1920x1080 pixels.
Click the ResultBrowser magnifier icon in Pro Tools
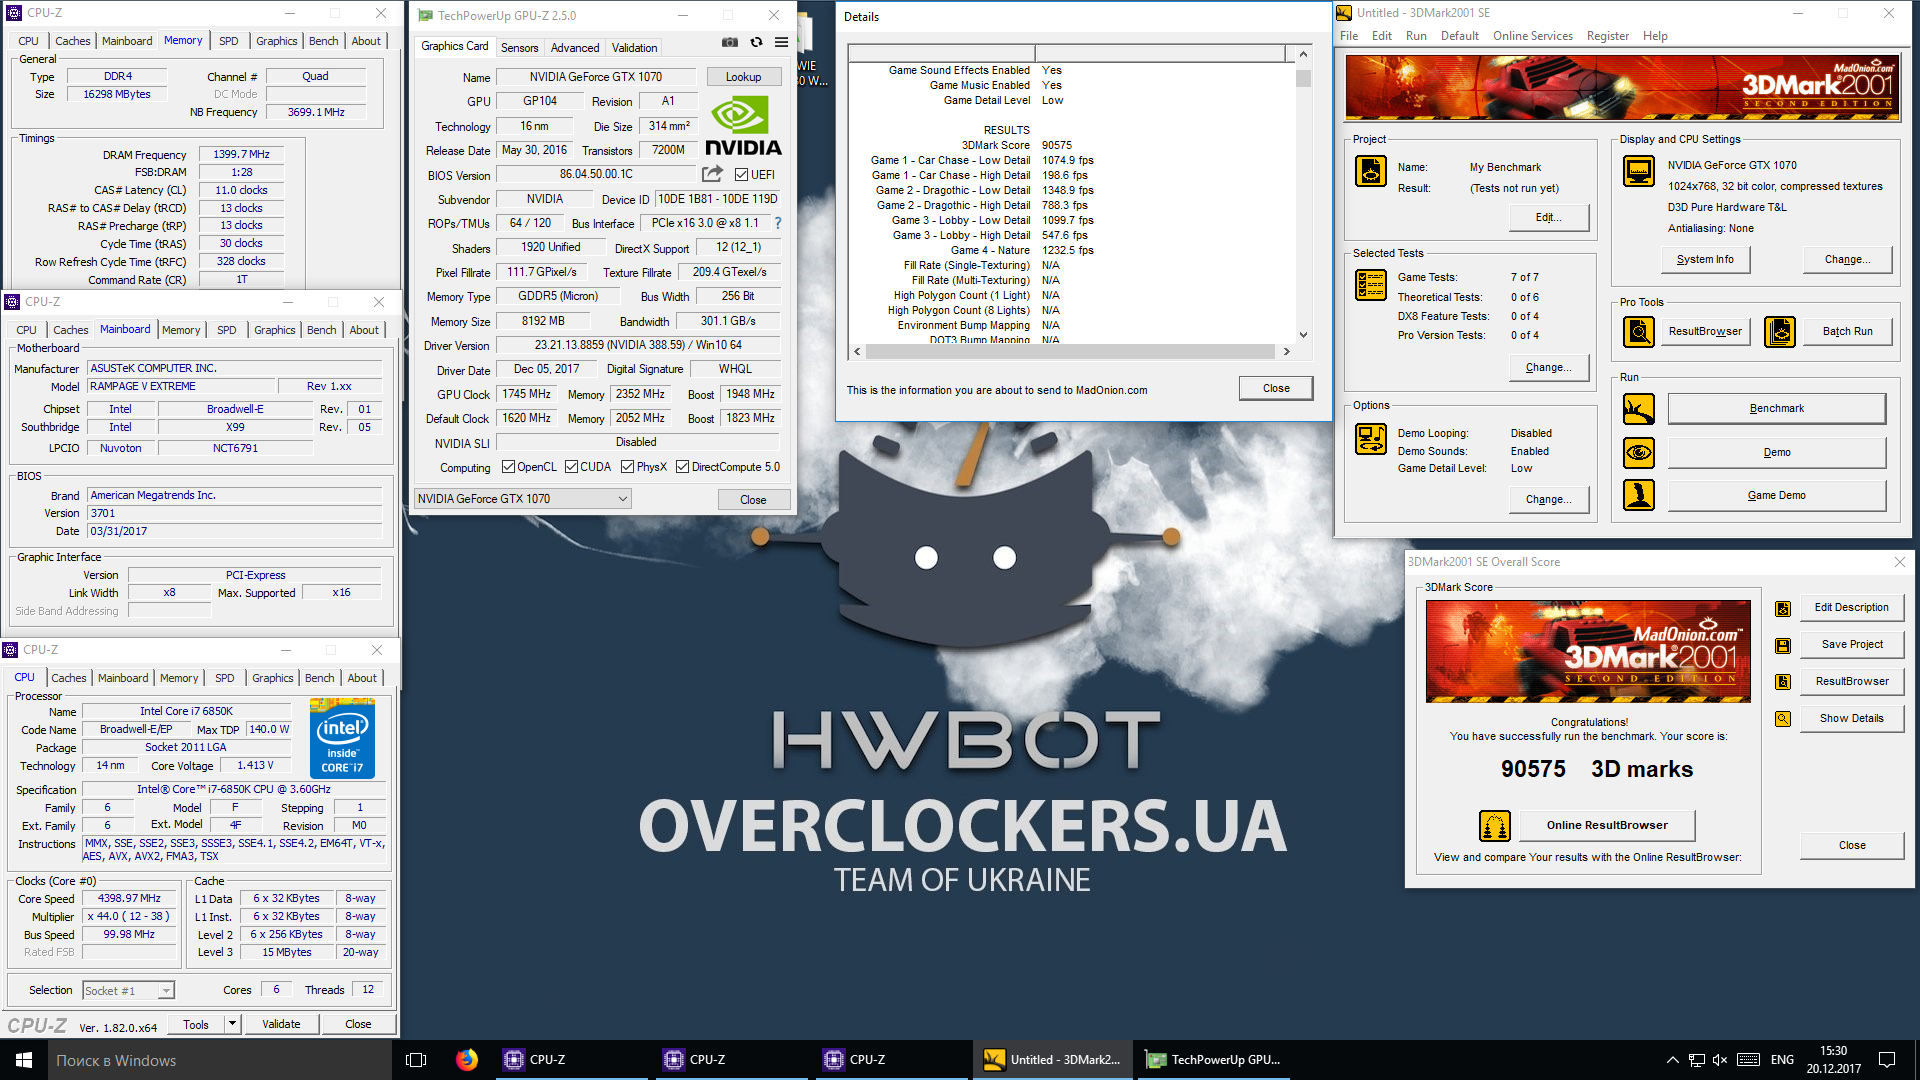click(x=1639, y=331)
